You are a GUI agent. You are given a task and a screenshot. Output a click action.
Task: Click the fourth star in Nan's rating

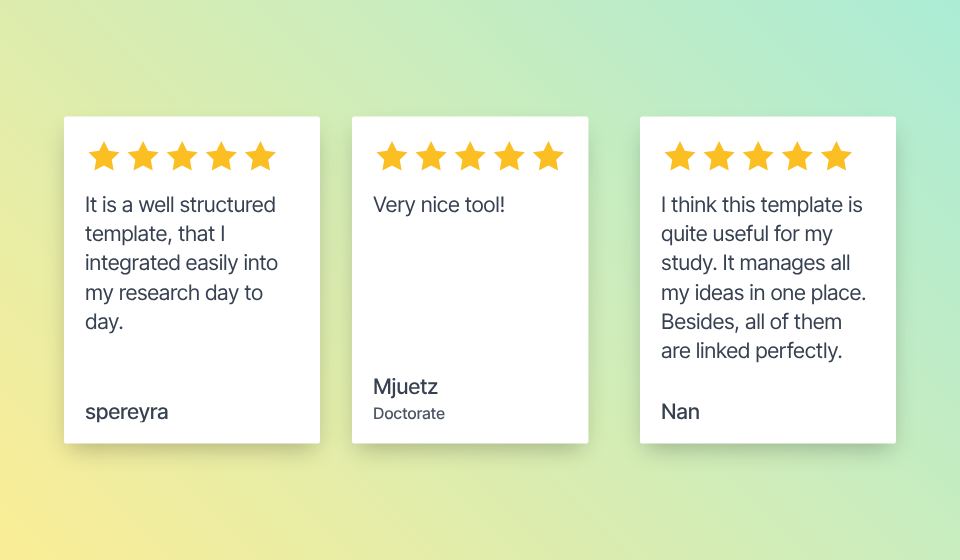[x=798, y=156]
